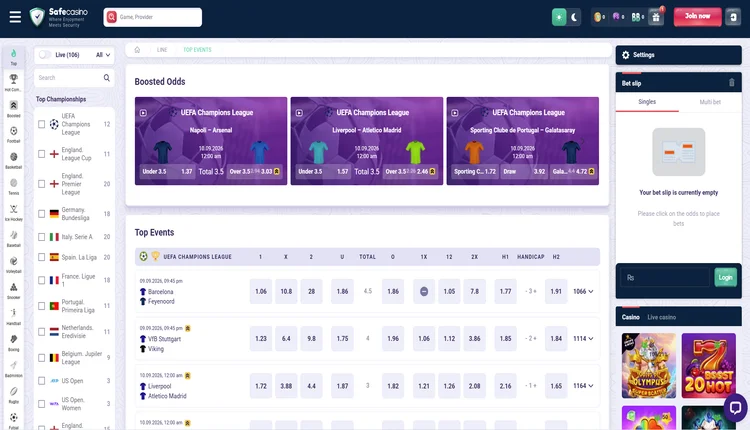
Task: Expand VfB Stuttgart–Viking 1114 markets
Action: point(583,338)
